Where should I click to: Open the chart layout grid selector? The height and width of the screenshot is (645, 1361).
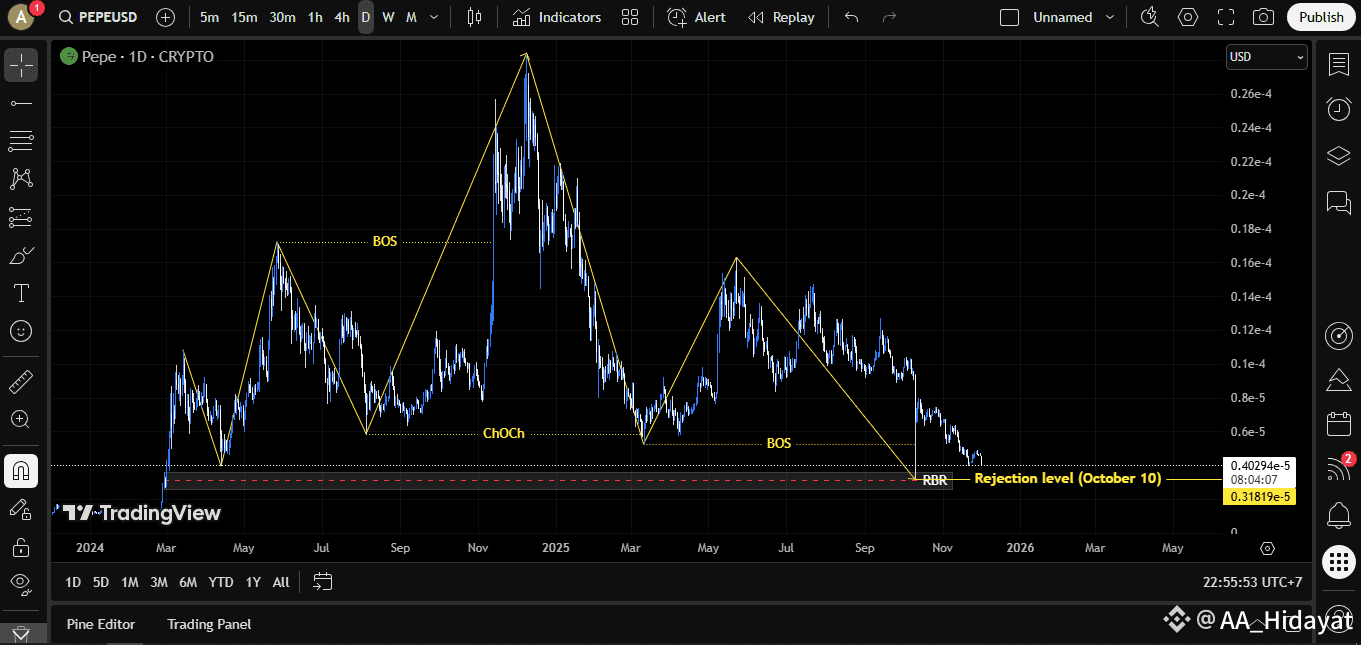click(630, 17)
